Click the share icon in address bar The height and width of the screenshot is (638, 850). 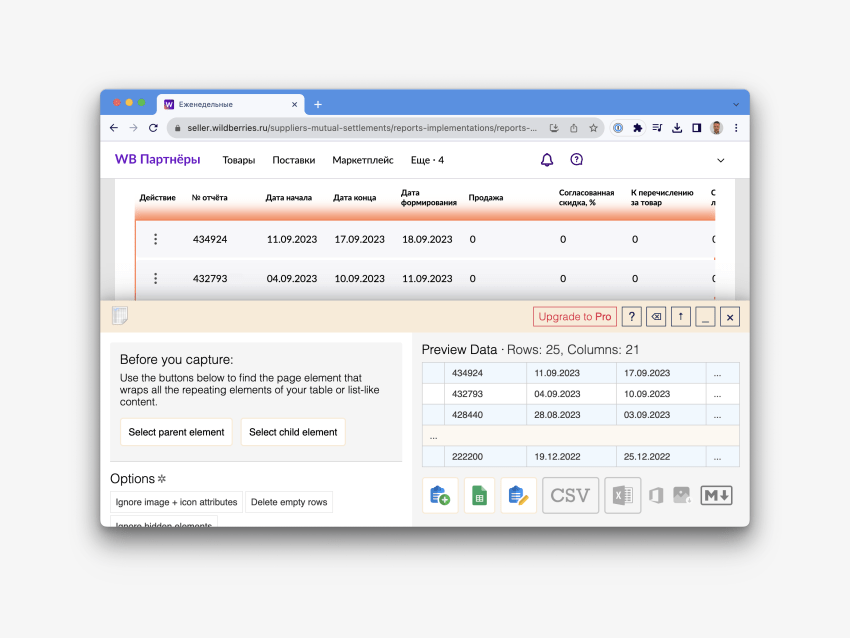click(574, 128)
